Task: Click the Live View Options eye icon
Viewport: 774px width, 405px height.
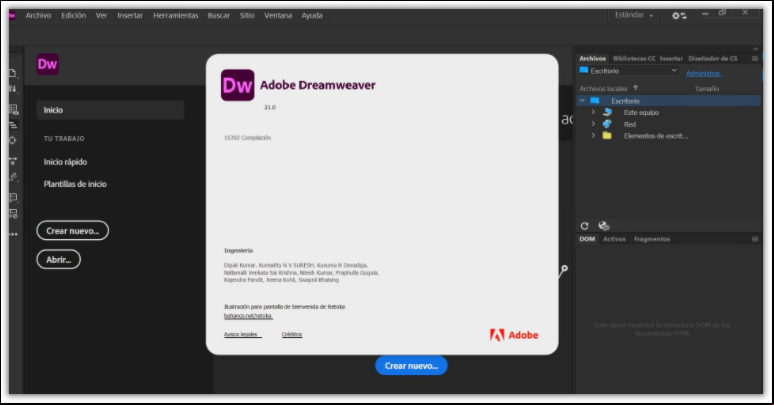Action: point(13,110)
